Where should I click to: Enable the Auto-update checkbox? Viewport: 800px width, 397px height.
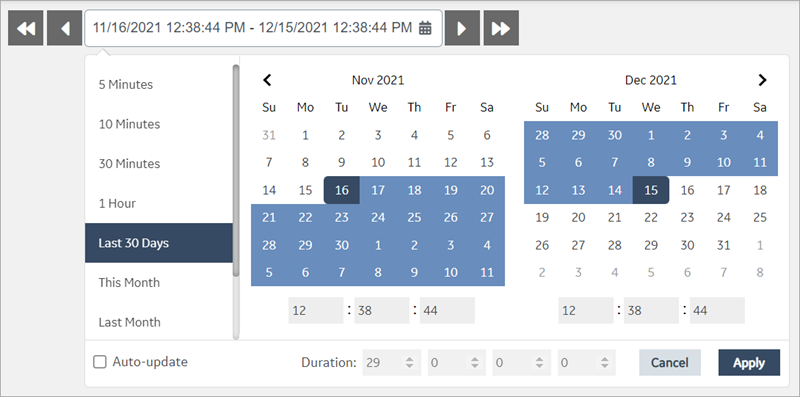pos(99,362)
